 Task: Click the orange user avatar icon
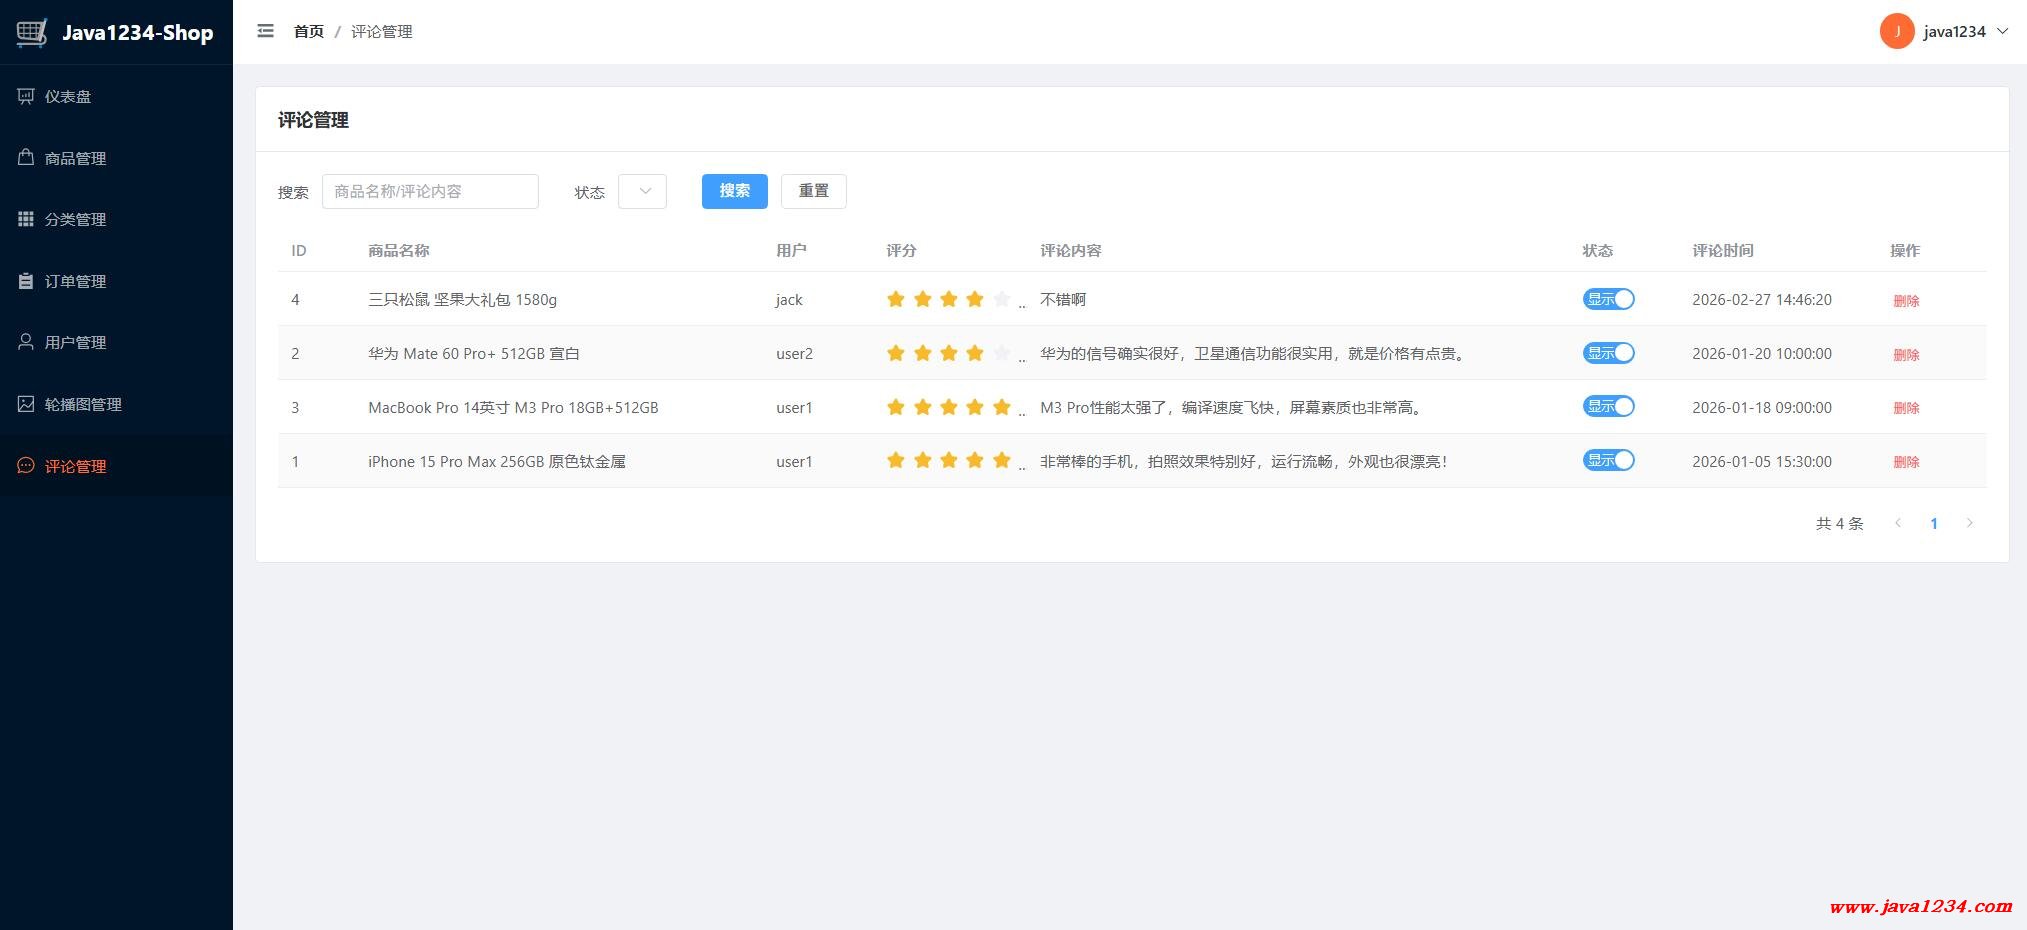tap(1896, 31)
